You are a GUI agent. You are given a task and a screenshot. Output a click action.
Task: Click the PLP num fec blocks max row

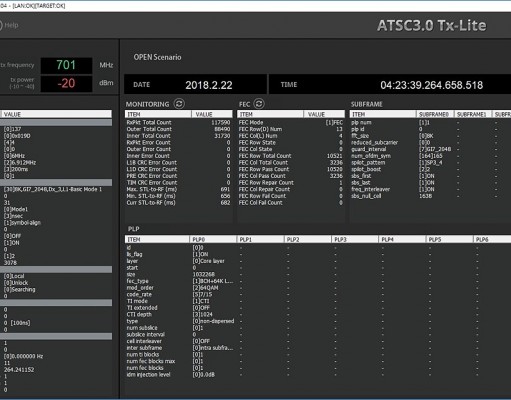[x=318, y=361]
